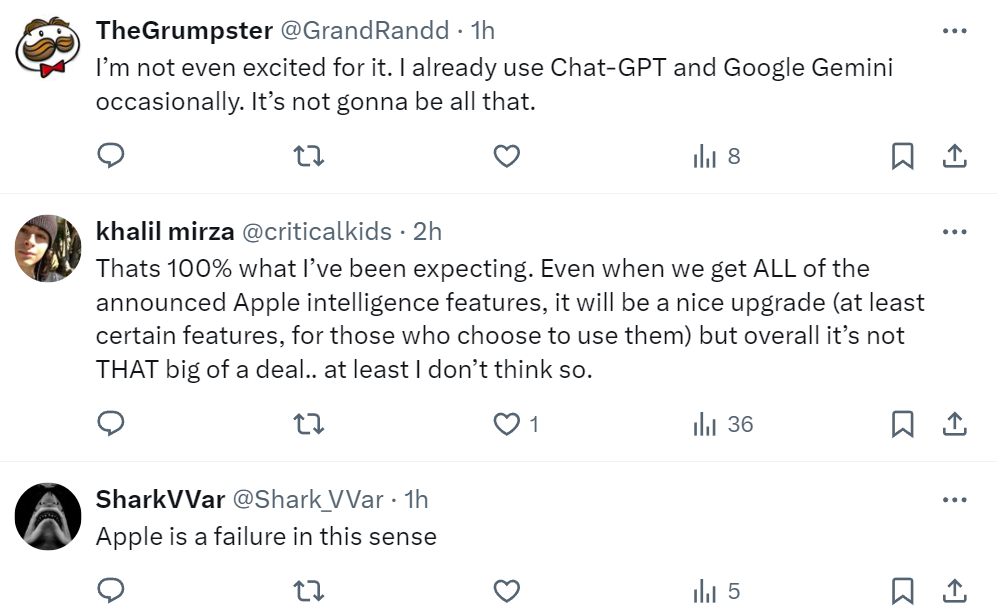Bookmark TheGrumpster's tweet
The image size is (997, 610).
click(x=902, y=156)
